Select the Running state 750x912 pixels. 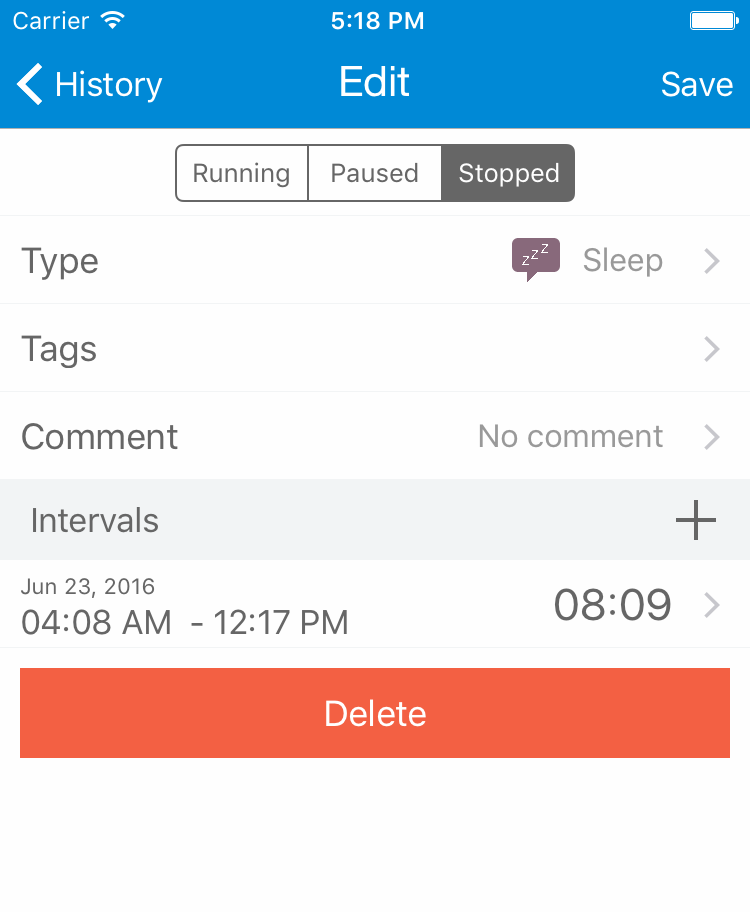[241, 173]
